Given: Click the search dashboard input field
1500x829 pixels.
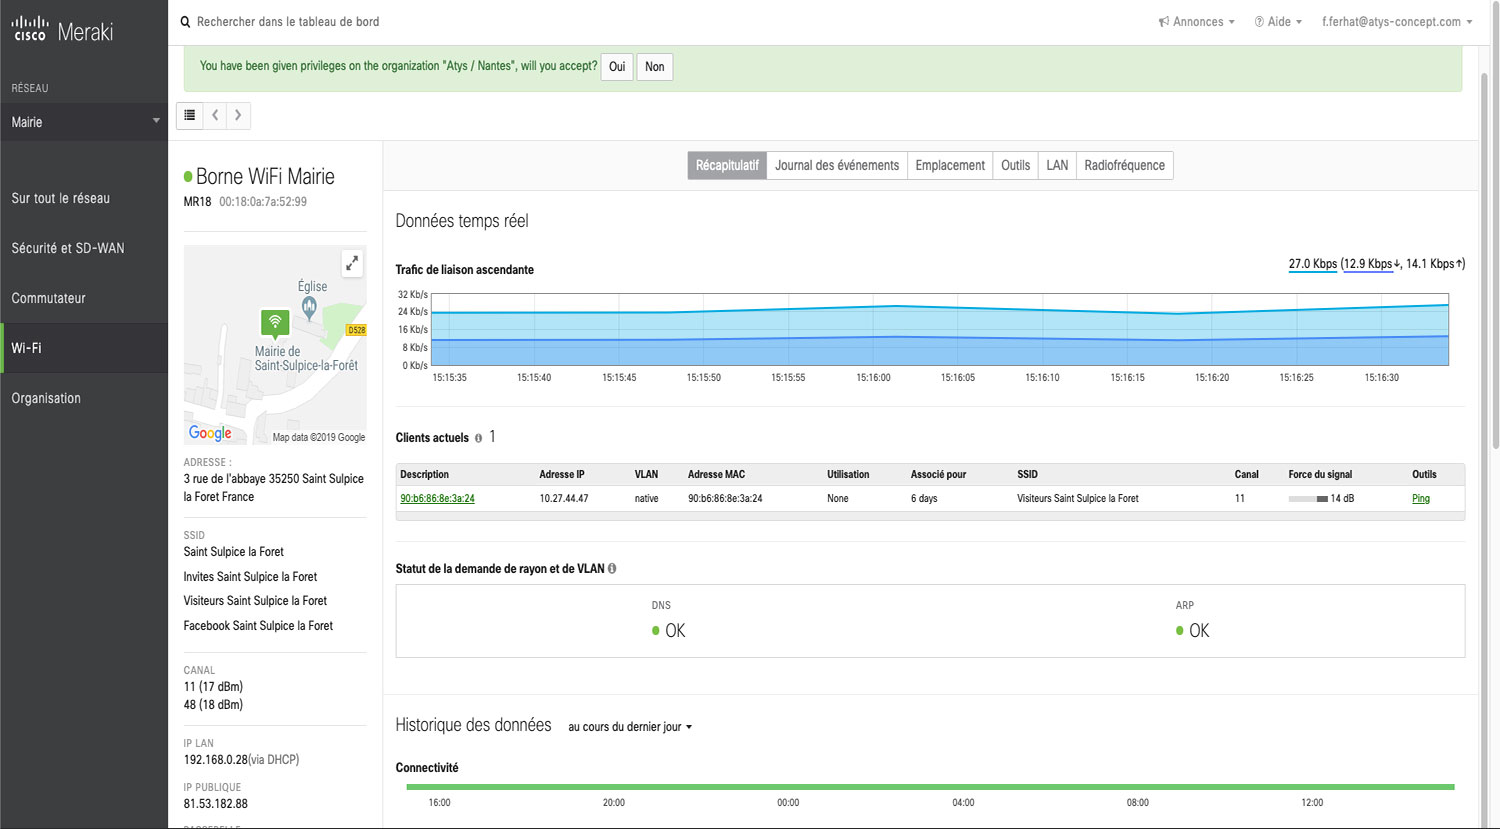Looking at the screenshot, I should tap(288, 22).
